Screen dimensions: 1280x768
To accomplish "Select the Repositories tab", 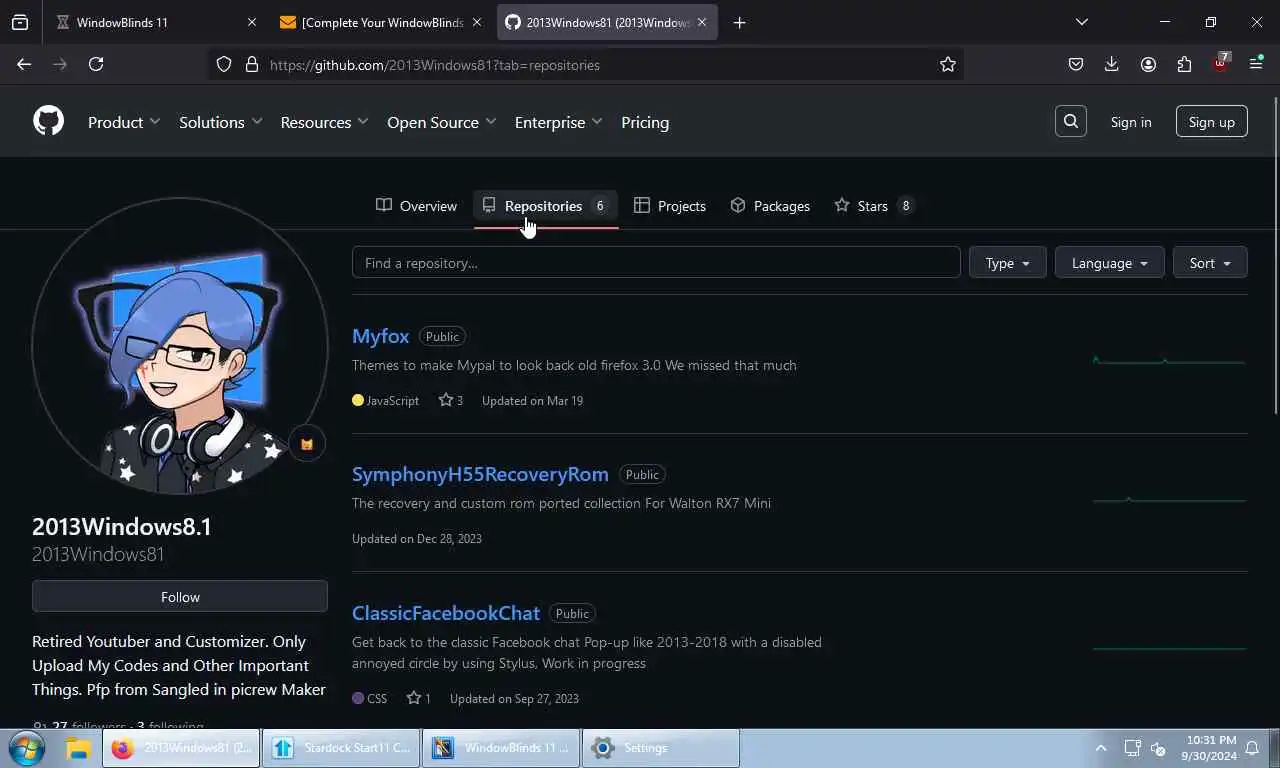I will point(545,206).
